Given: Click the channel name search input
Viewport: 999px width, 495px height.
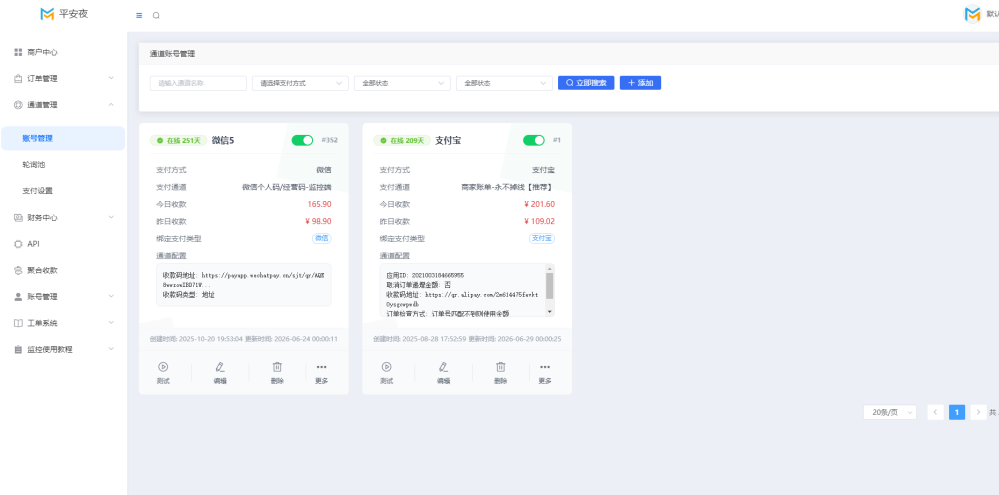Looking at the screenshot, I should click(198, 83).
